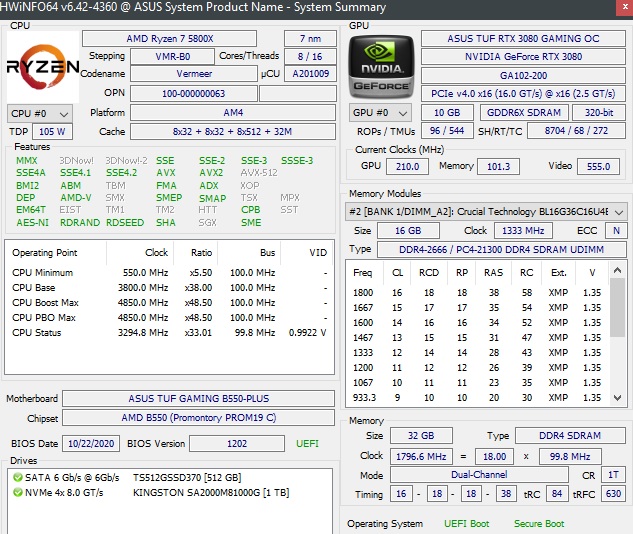Click the Vermeer codename field
The height and width of the screenshot is (534, 633).
[194, 74]
